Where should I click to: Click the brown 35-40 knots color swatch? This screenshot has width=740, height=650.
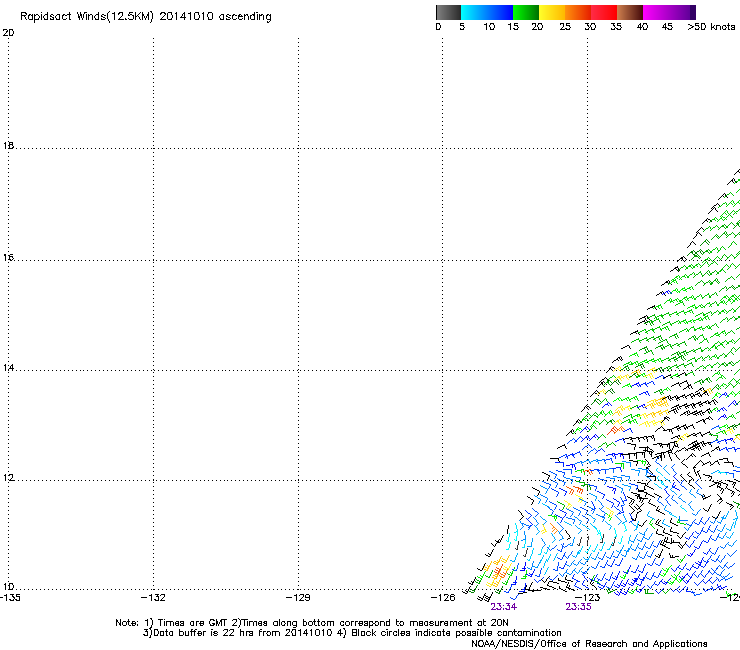tap(630, 12)
